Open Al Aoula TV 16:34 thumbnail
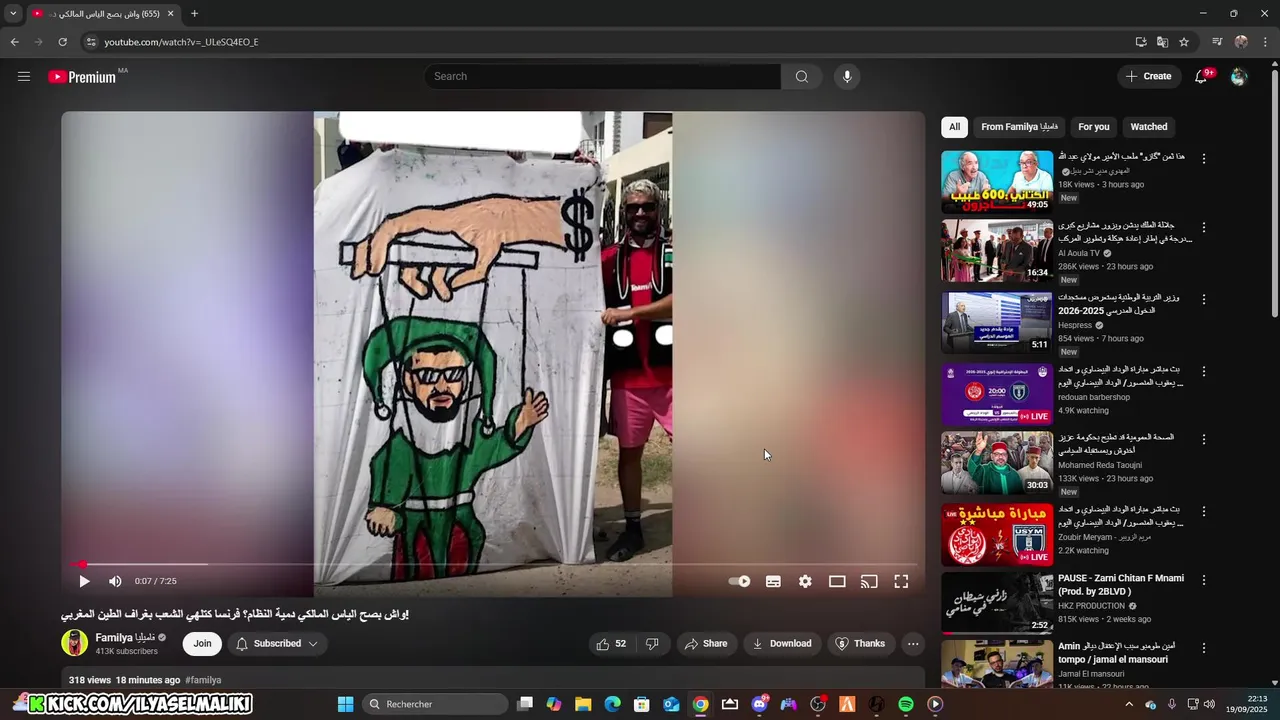 (x=997, y=251)
